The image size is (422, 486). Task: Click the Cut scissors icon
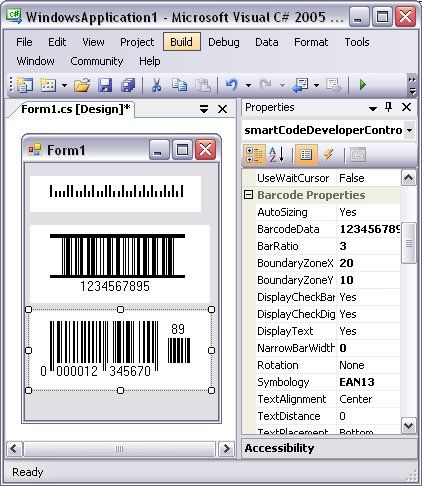[157, 85]
